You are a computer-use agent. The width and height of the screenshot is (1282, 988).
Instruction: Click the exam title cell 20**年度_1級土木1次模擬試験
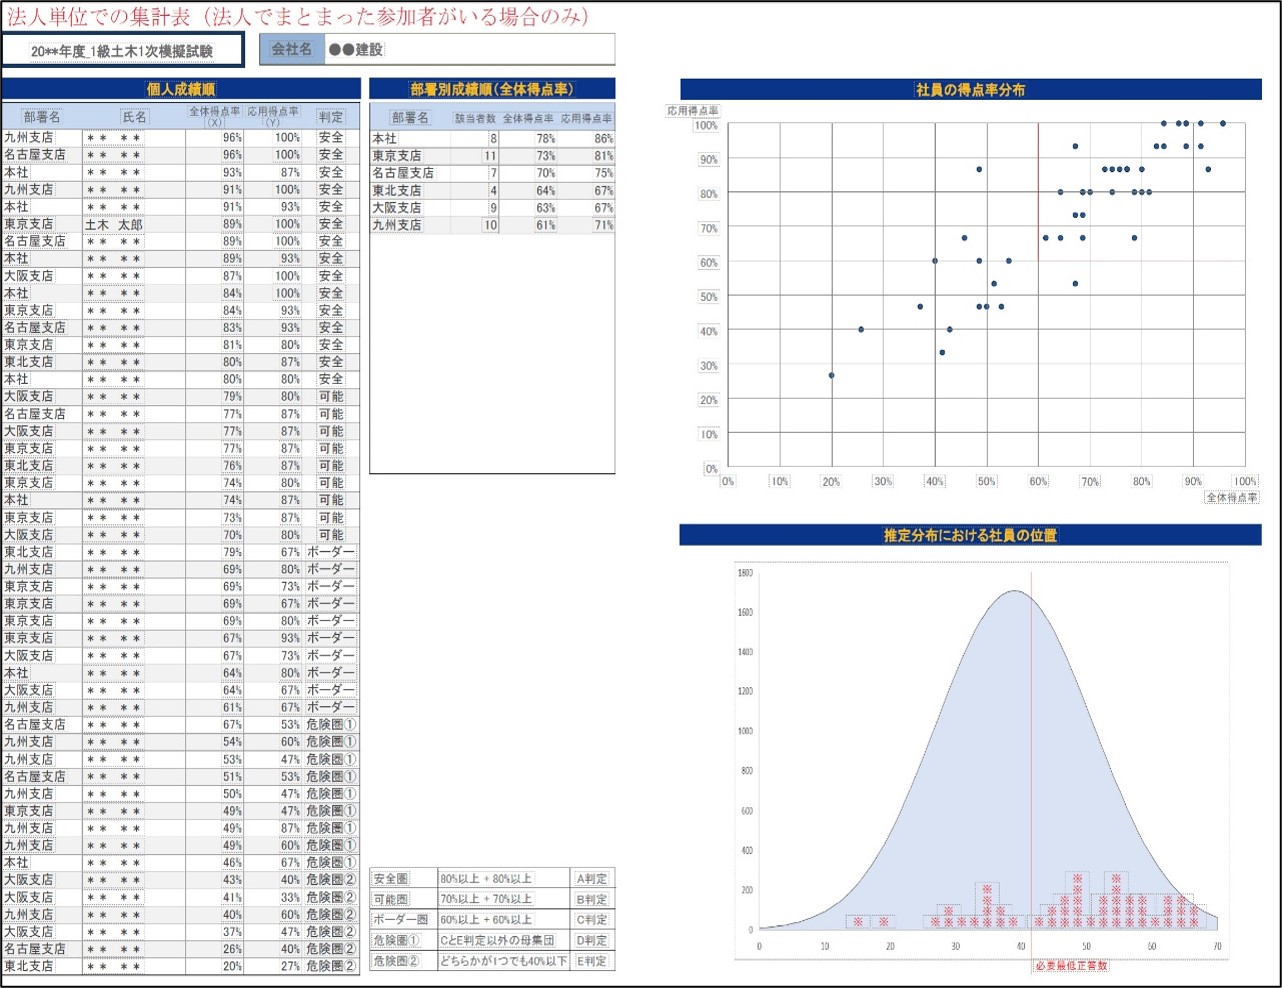[122, 51]
